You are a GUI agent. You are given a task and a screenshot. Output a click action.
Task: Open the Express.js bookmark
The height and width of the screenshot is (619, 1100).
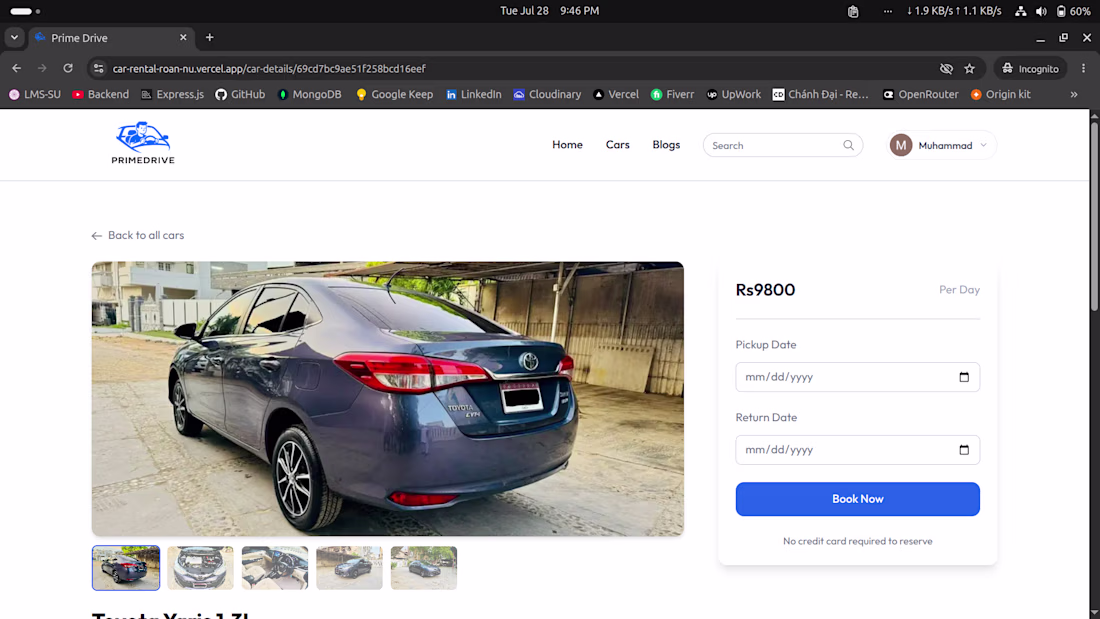click(x=172, y=94)
